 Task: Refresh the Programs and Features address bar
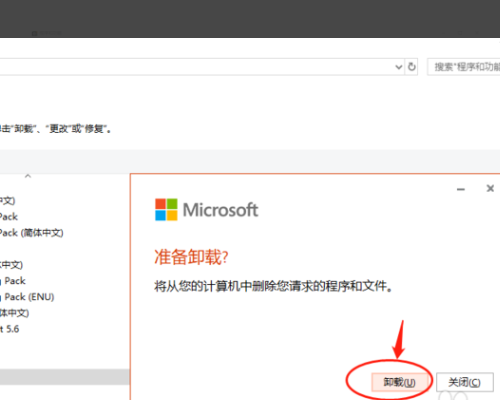tap(412, 67)
